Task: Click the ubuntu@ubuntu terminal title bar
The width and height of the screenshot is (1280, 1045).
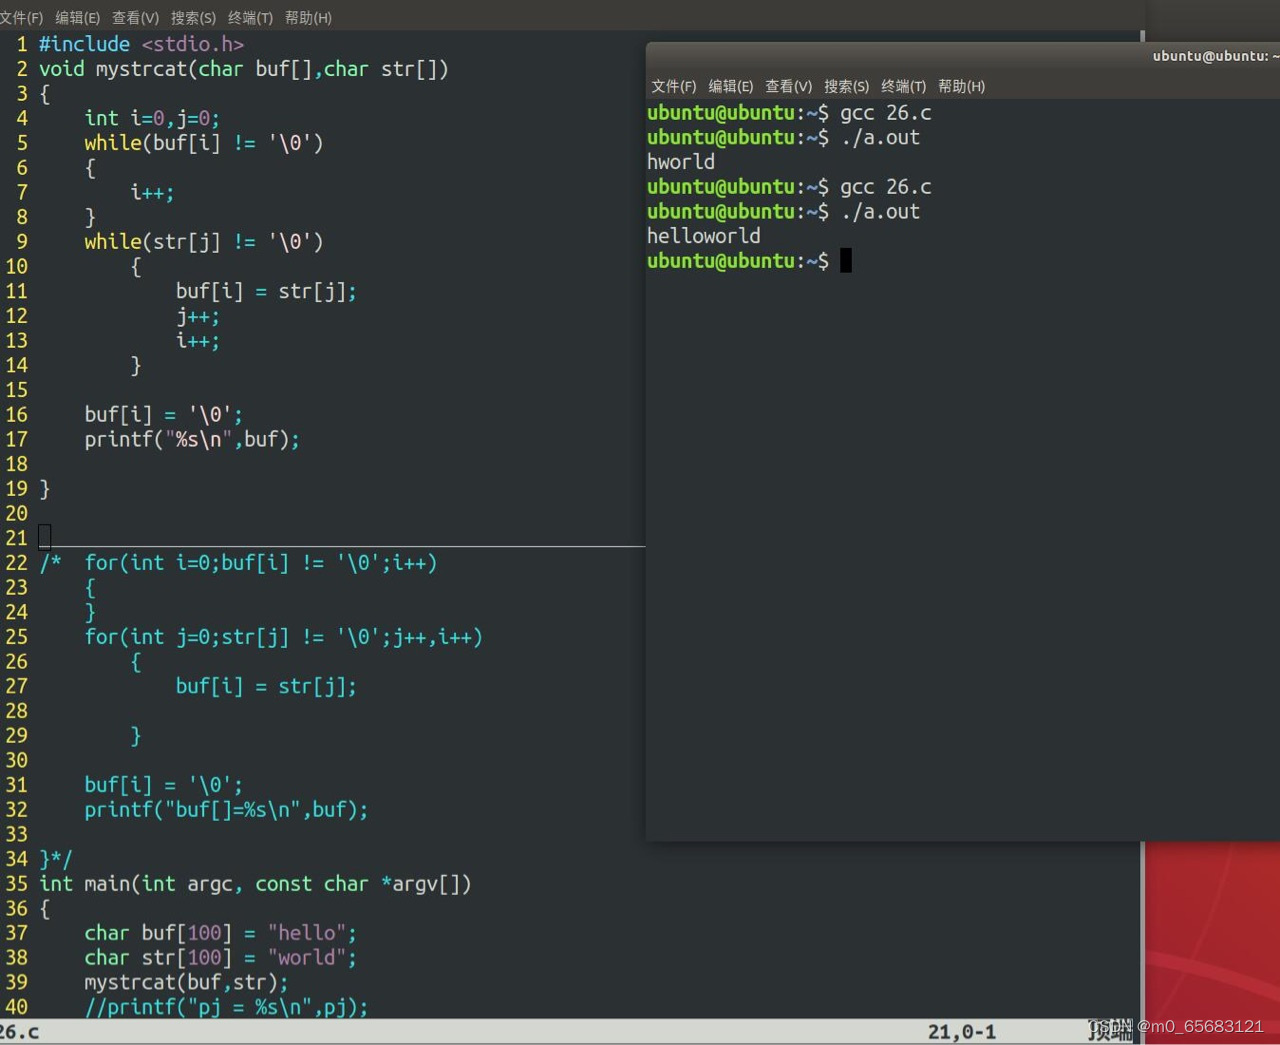Action: pyautogui.click(x=963, y=56)
